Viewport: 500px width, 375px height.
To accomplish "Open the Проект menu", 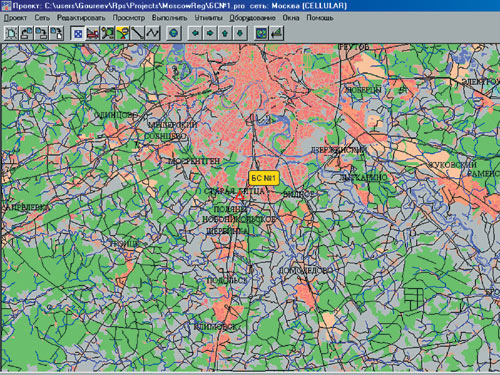I will tap(15, 18).
